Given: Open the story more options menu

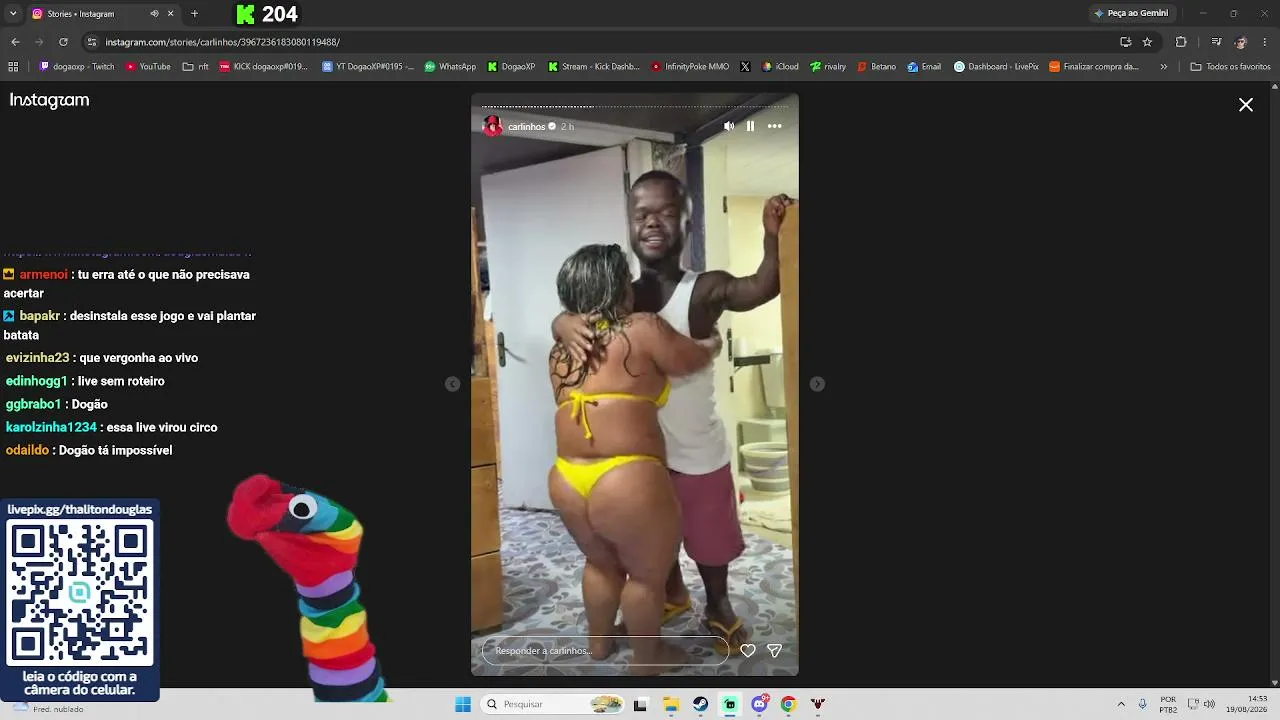Looking at the screenshot, I should tap(774, 126).
